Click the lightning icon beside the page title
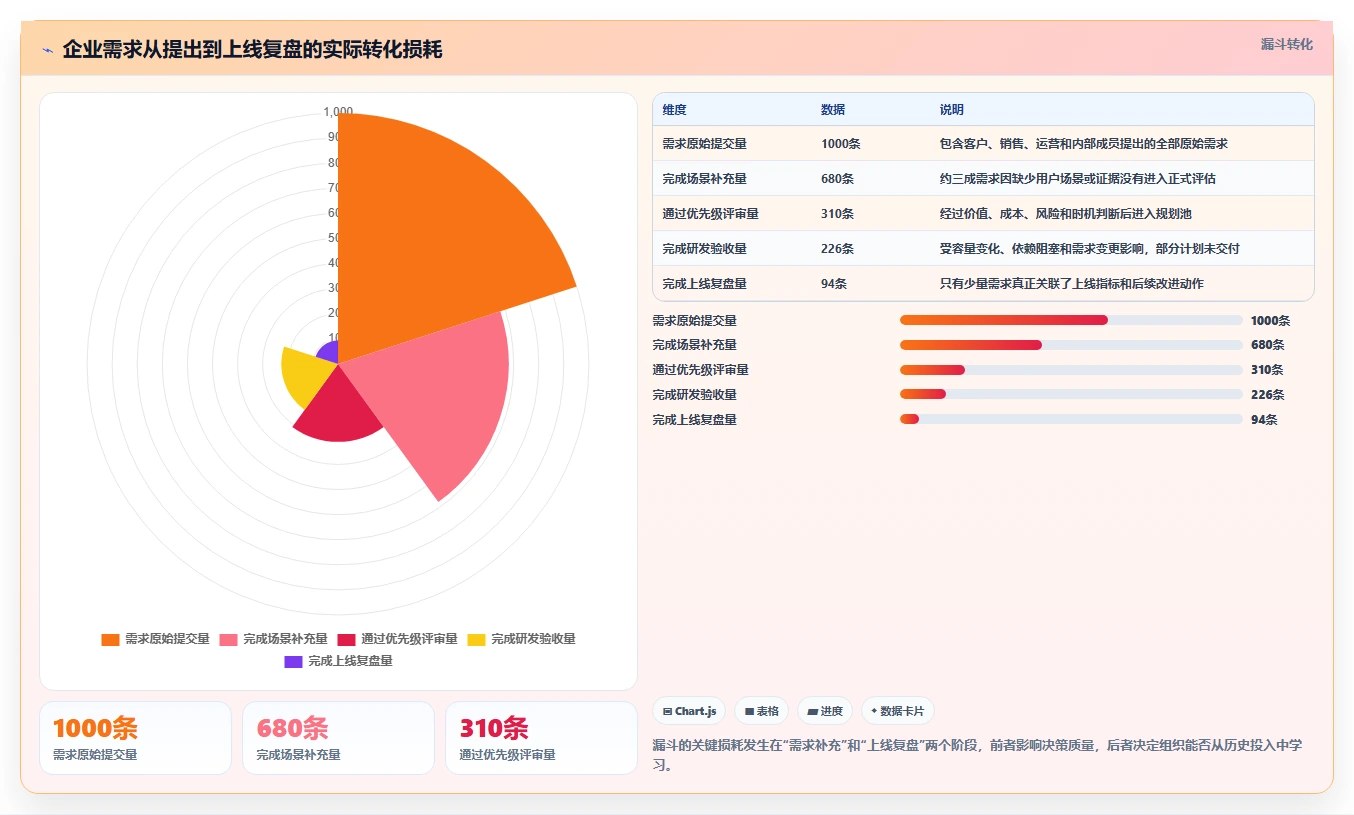 [x=47, y=50]
